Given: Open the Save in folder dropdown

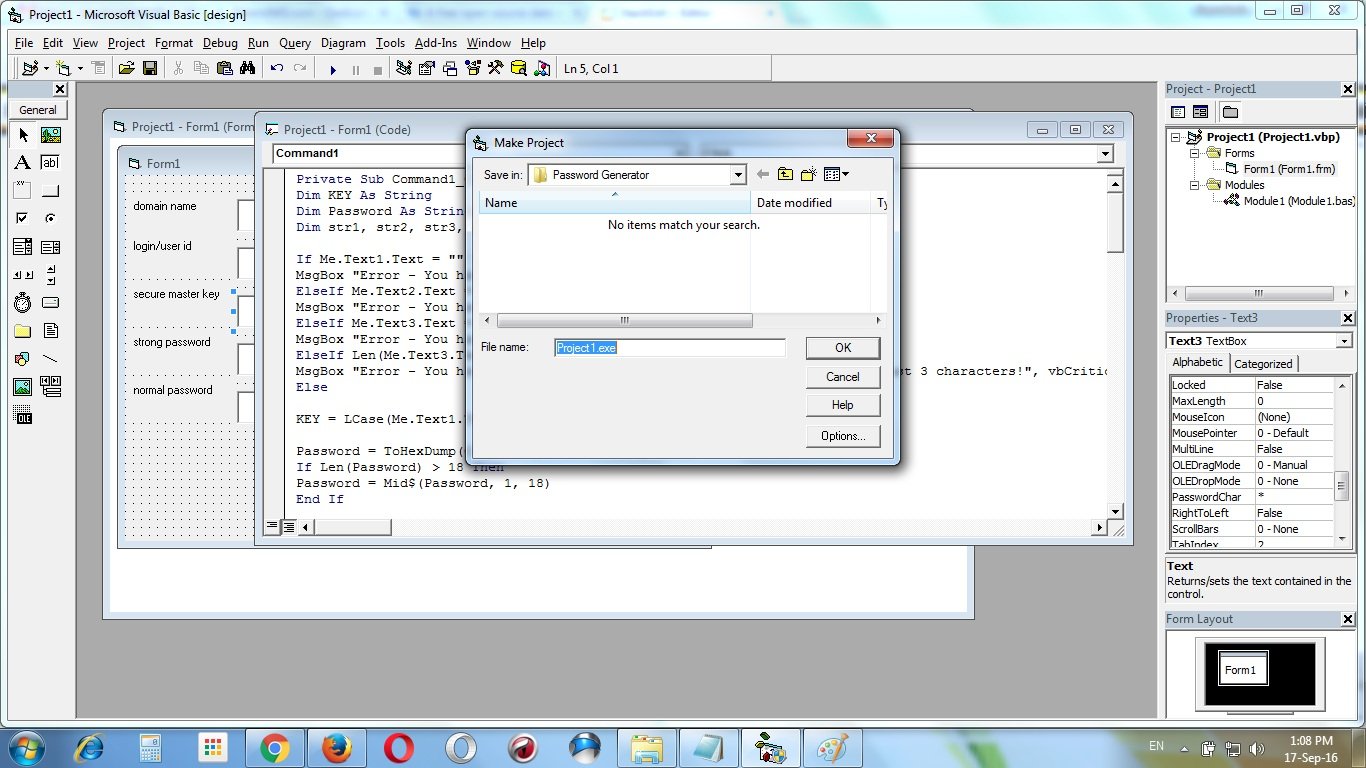Looking at the screenshot, I should pyautogui.click(x=738, y=175).
